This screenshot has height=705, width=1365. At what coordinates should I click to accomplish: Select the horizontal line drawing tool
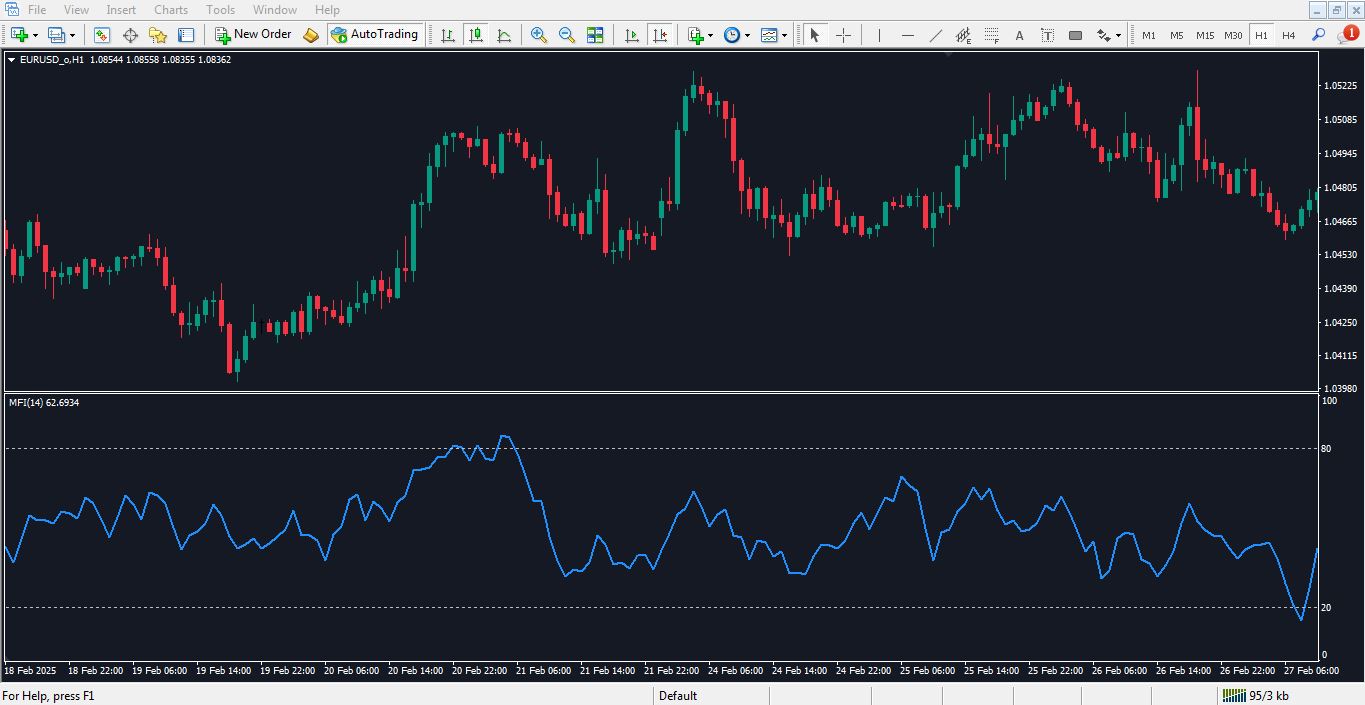pyautogui.click(x=908, y=35)
